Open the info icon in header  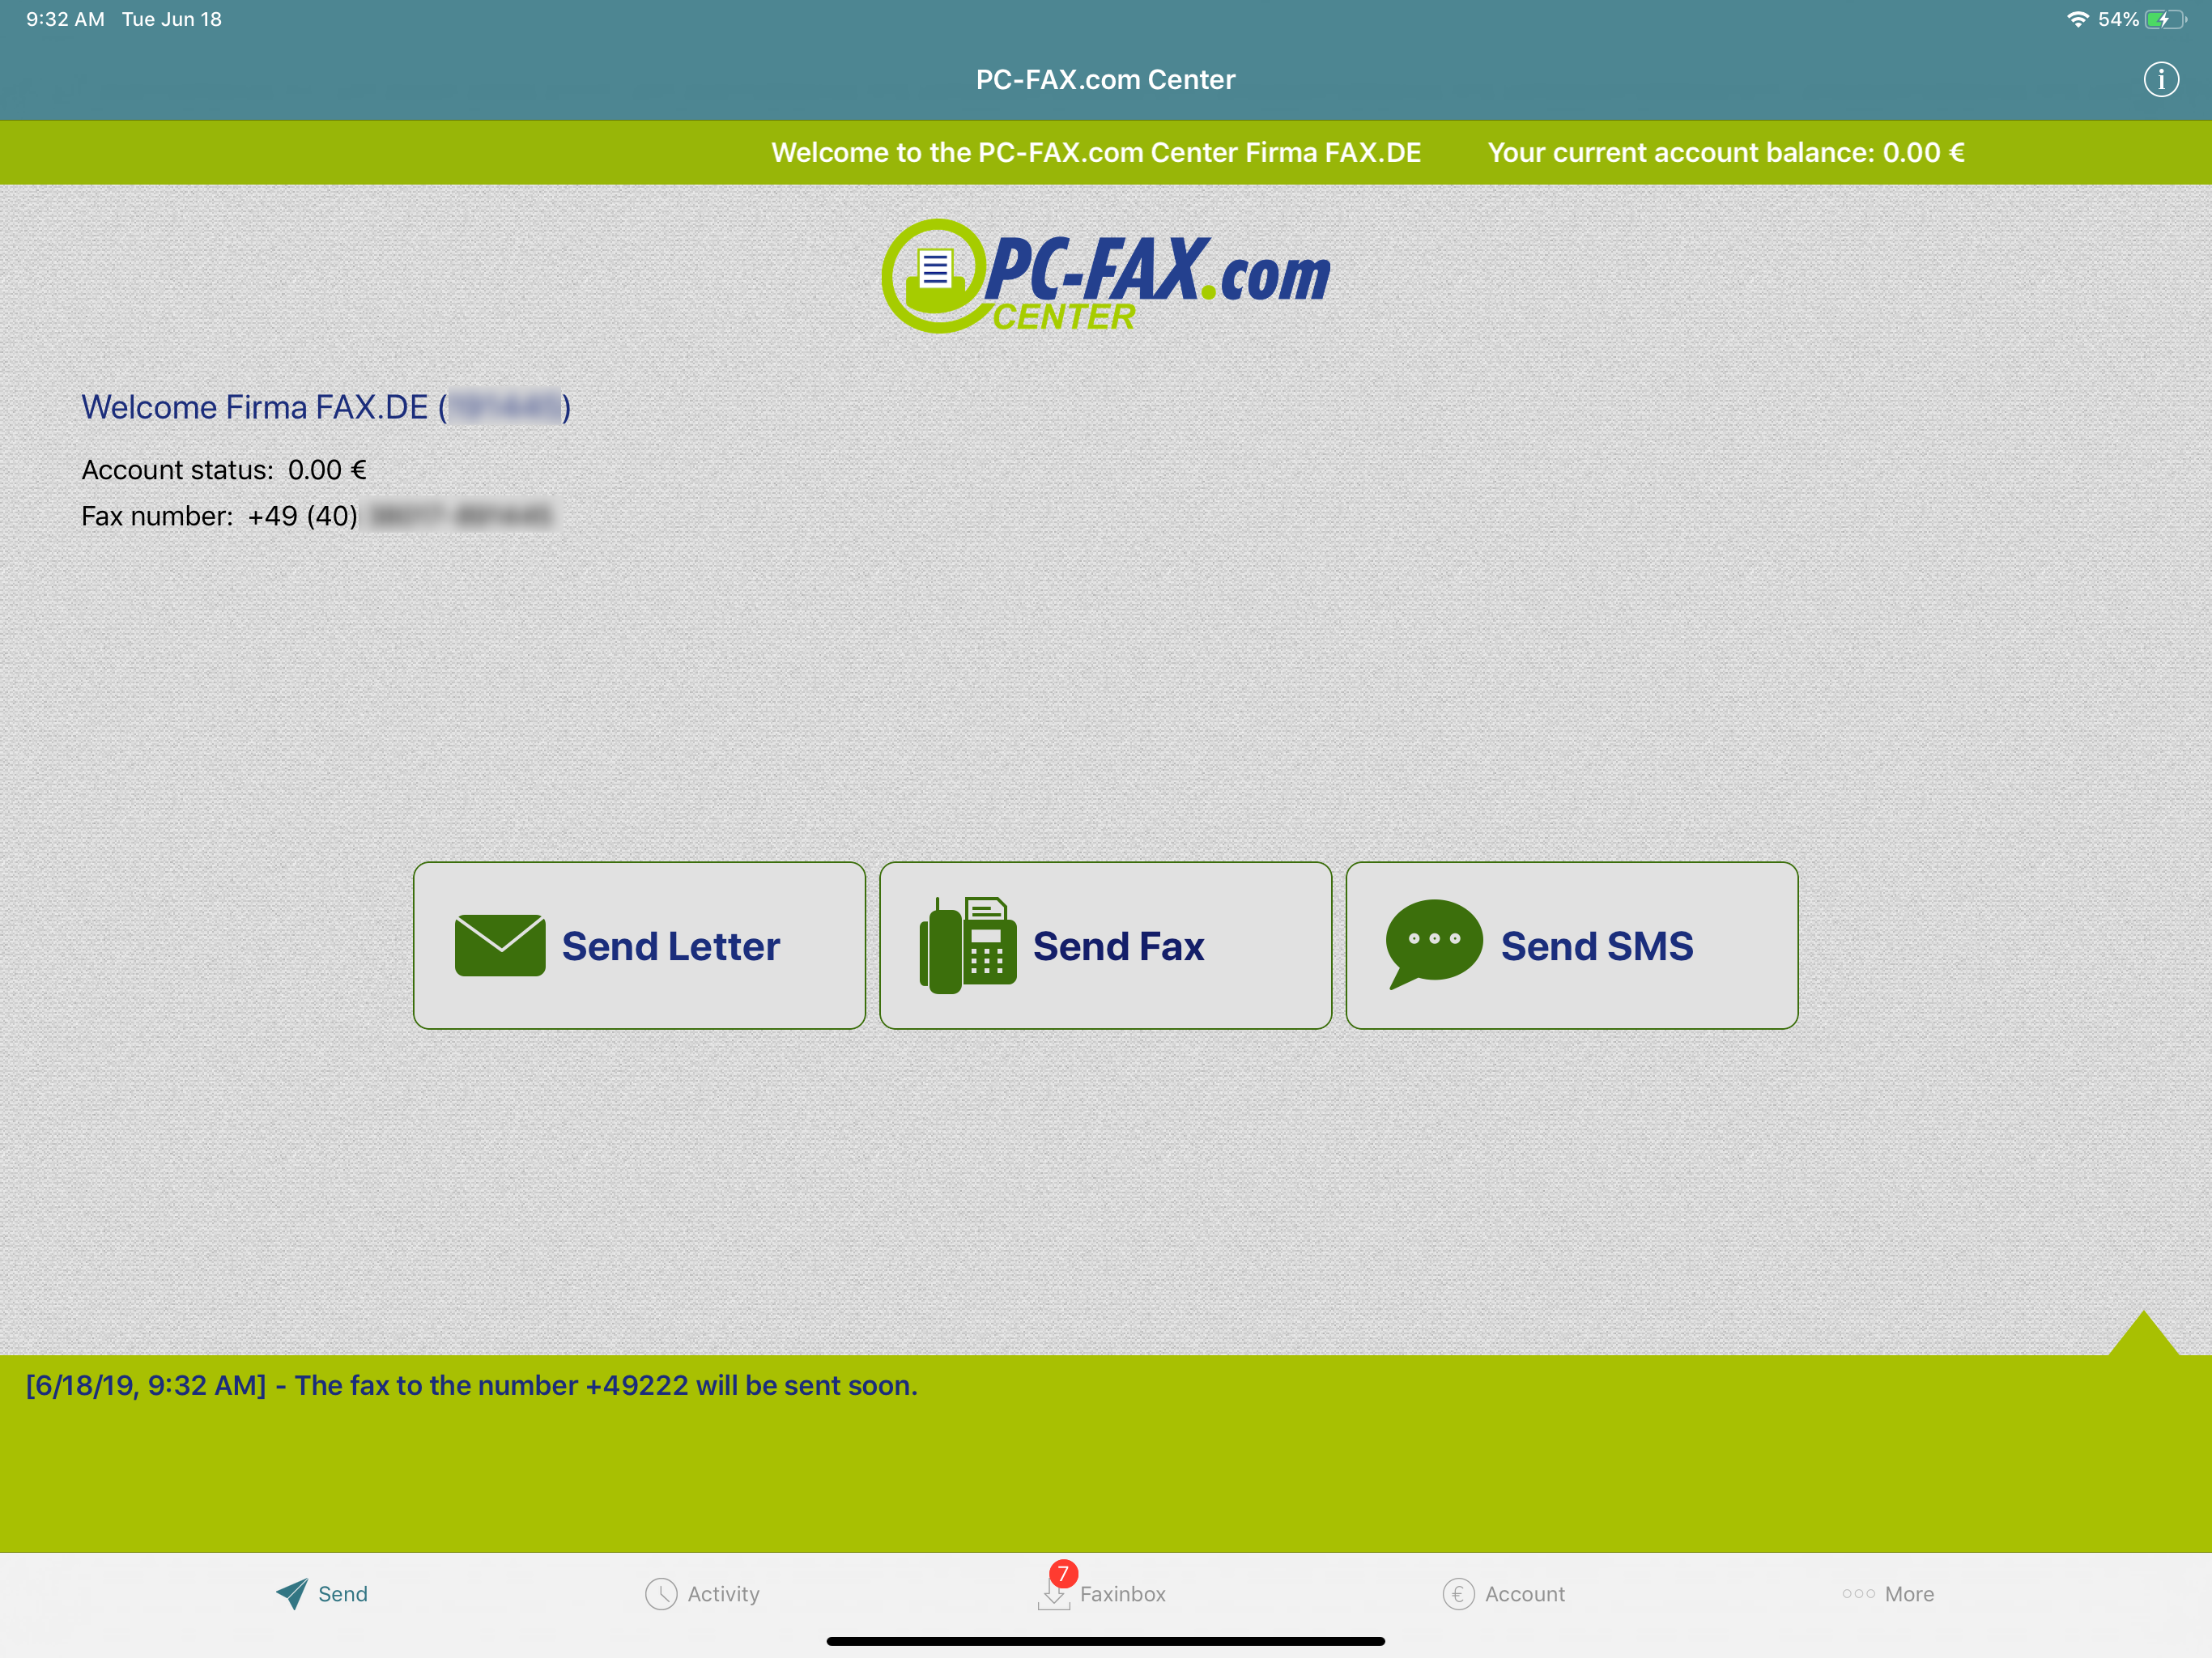tap(2160, 80)
